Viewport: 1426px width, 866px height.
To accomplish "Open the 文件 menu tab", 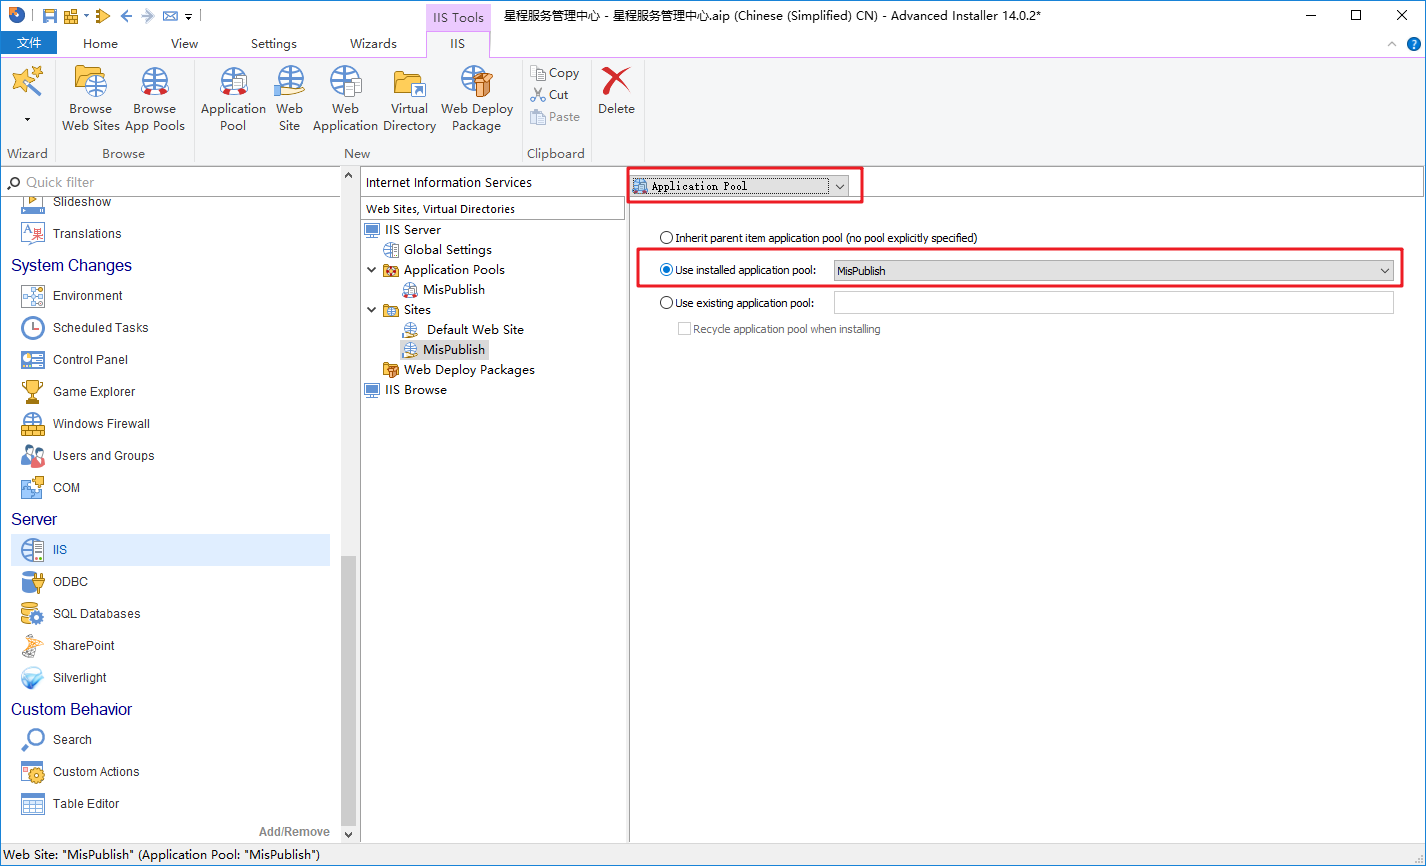I will 29,43.
